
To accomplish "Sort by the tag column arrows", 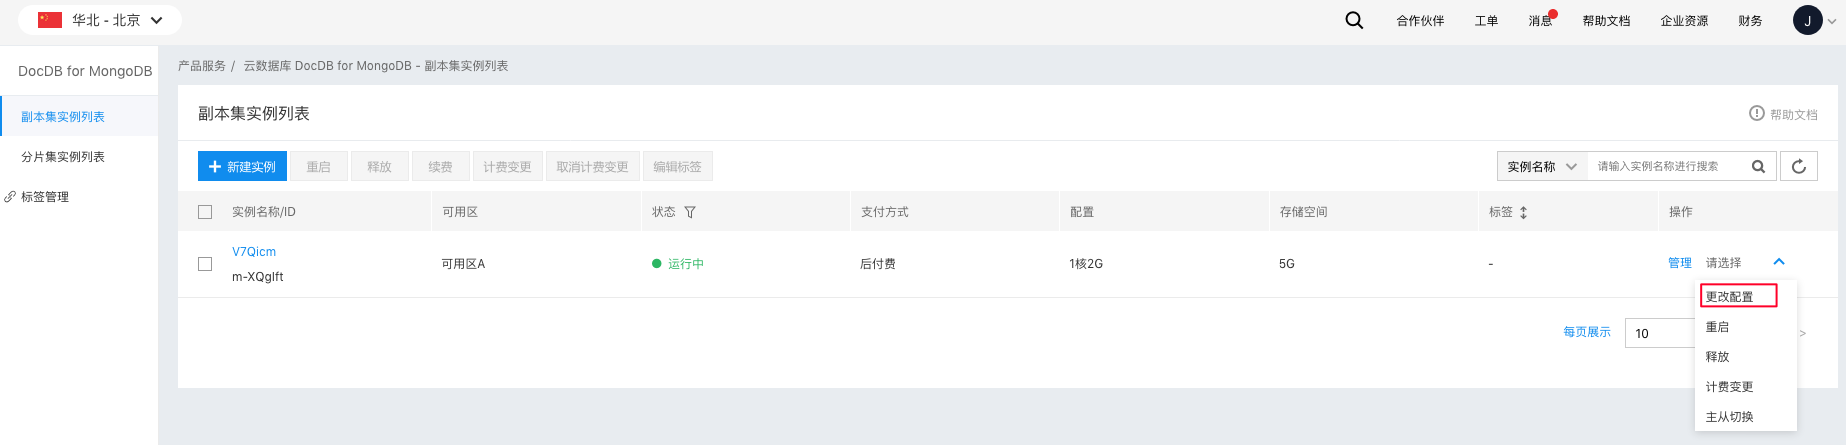I will (x=1523, y=212).
